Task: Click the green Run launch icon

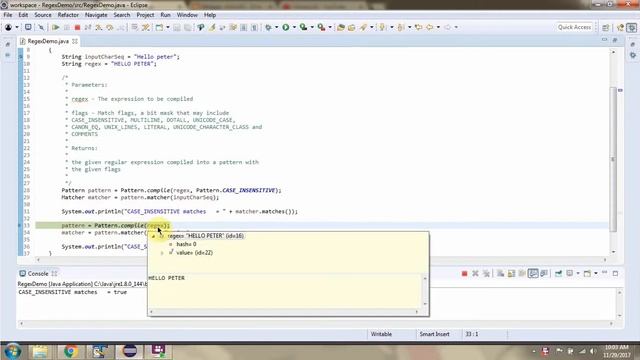Action: point(286,27)
